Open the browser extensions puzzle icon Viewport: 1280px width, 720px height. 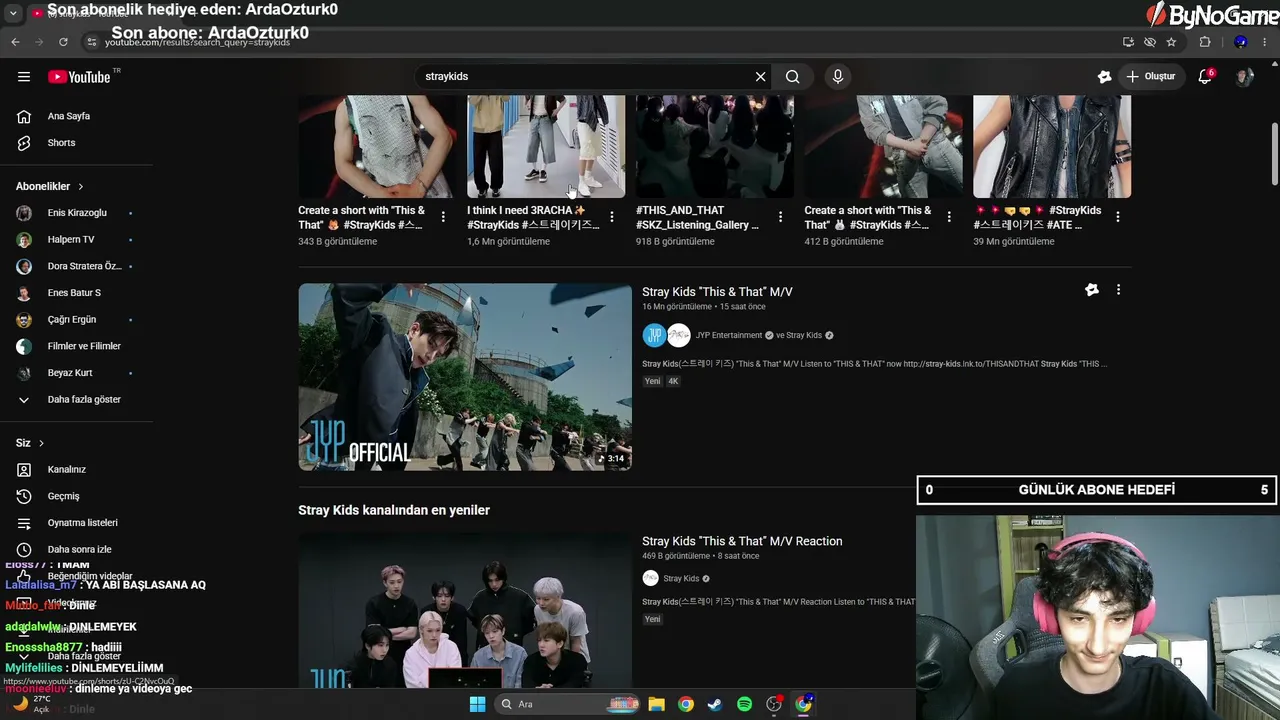pyautogui.click(x=1205, y=42)
